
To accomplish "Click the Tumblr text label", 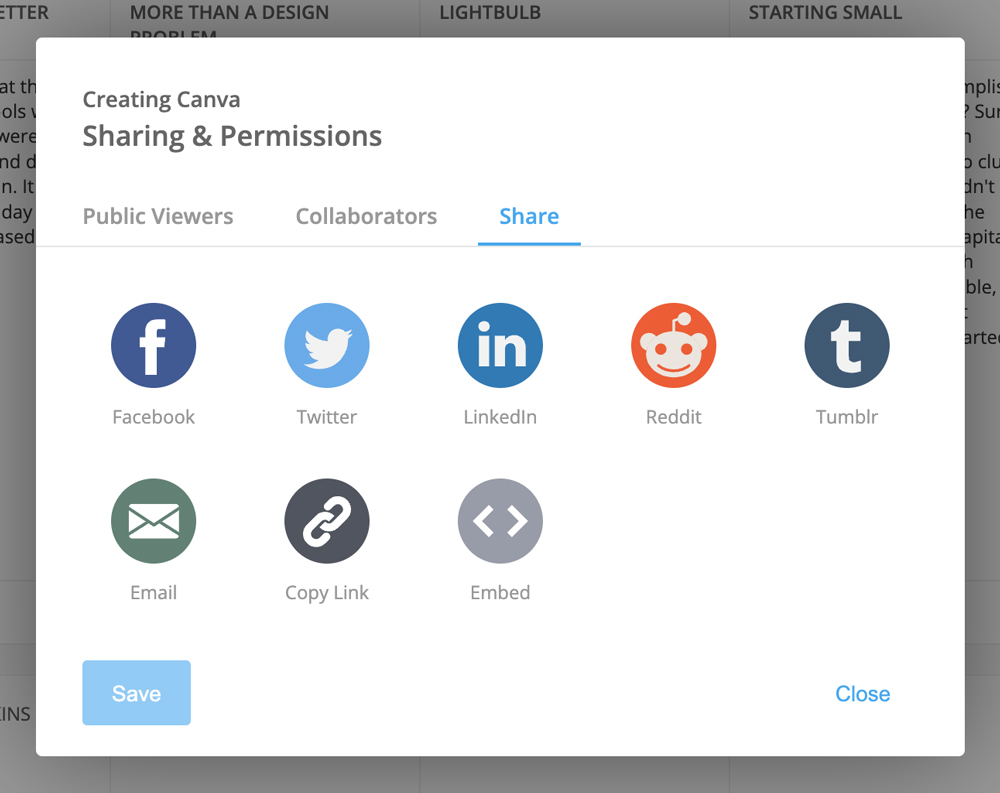I will pos(847,417).
